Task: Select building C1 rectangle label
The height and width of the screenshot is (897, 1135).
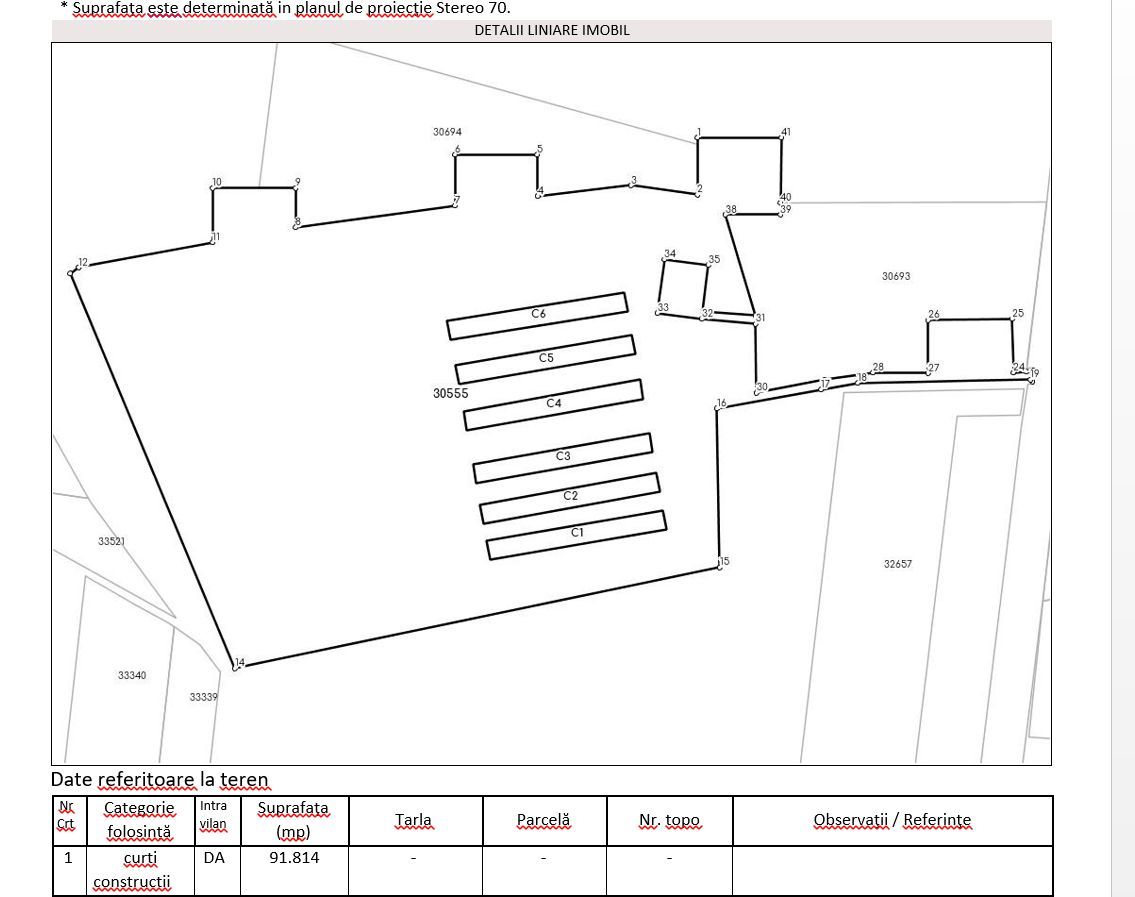Action: (577, 533)
